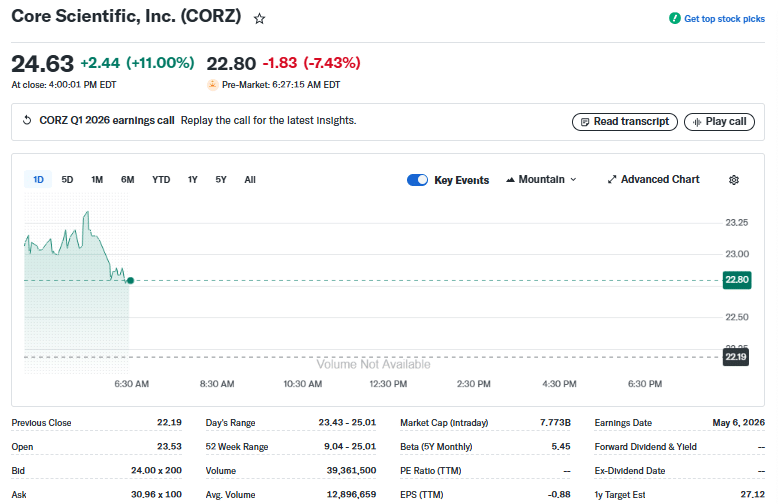Show the YTD chart range
Image resolution: width=778 pixels, height=504 pixels.
[161, 180]
